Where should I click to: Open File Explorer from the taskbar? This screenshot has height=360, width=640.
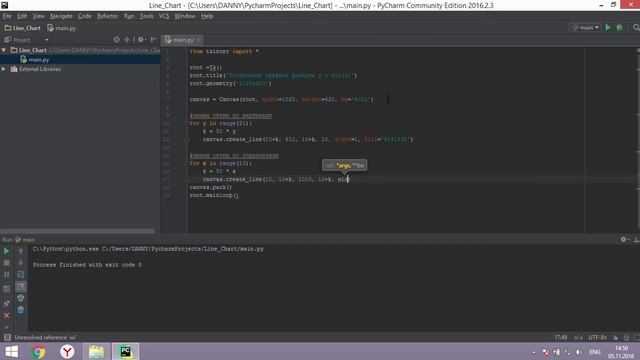[x=96, y=351]
